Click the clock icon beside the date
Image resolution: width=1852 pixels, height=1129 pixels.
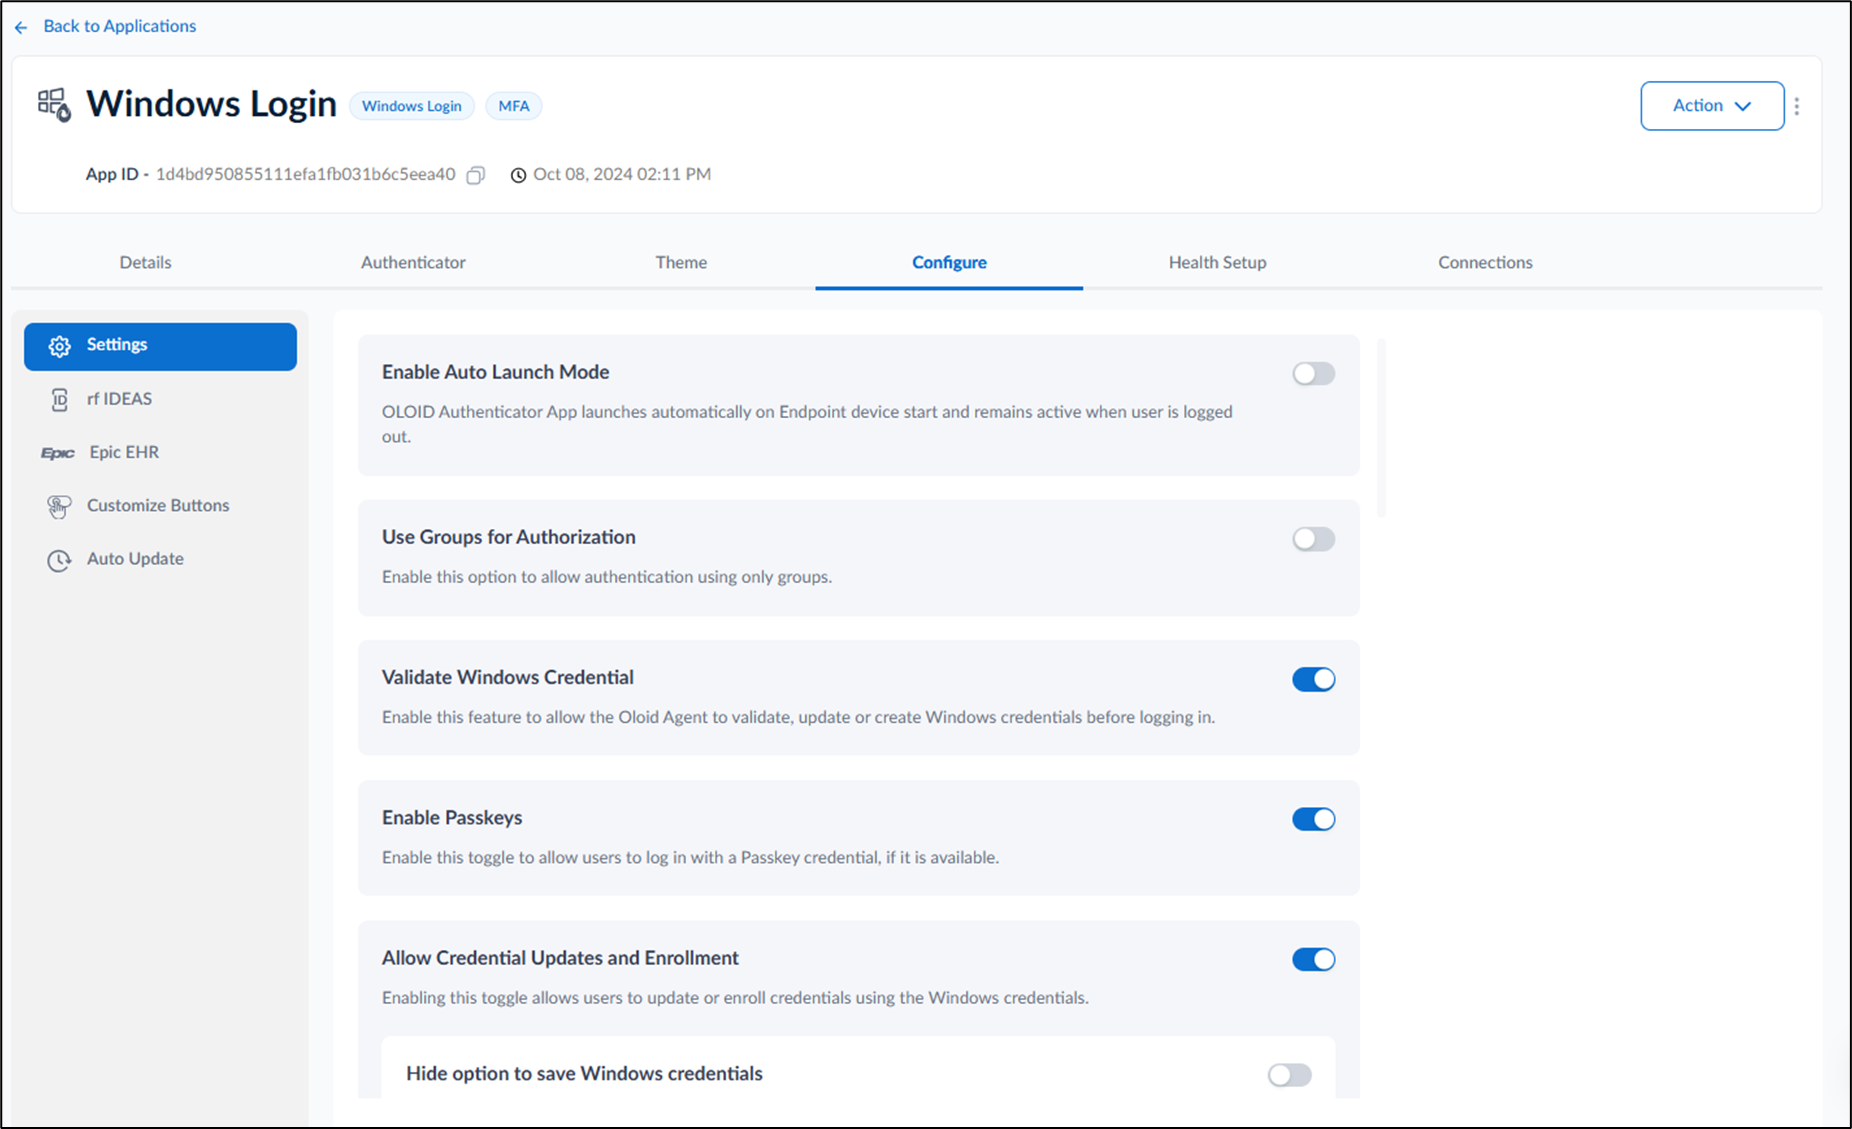tap(518, 175)
